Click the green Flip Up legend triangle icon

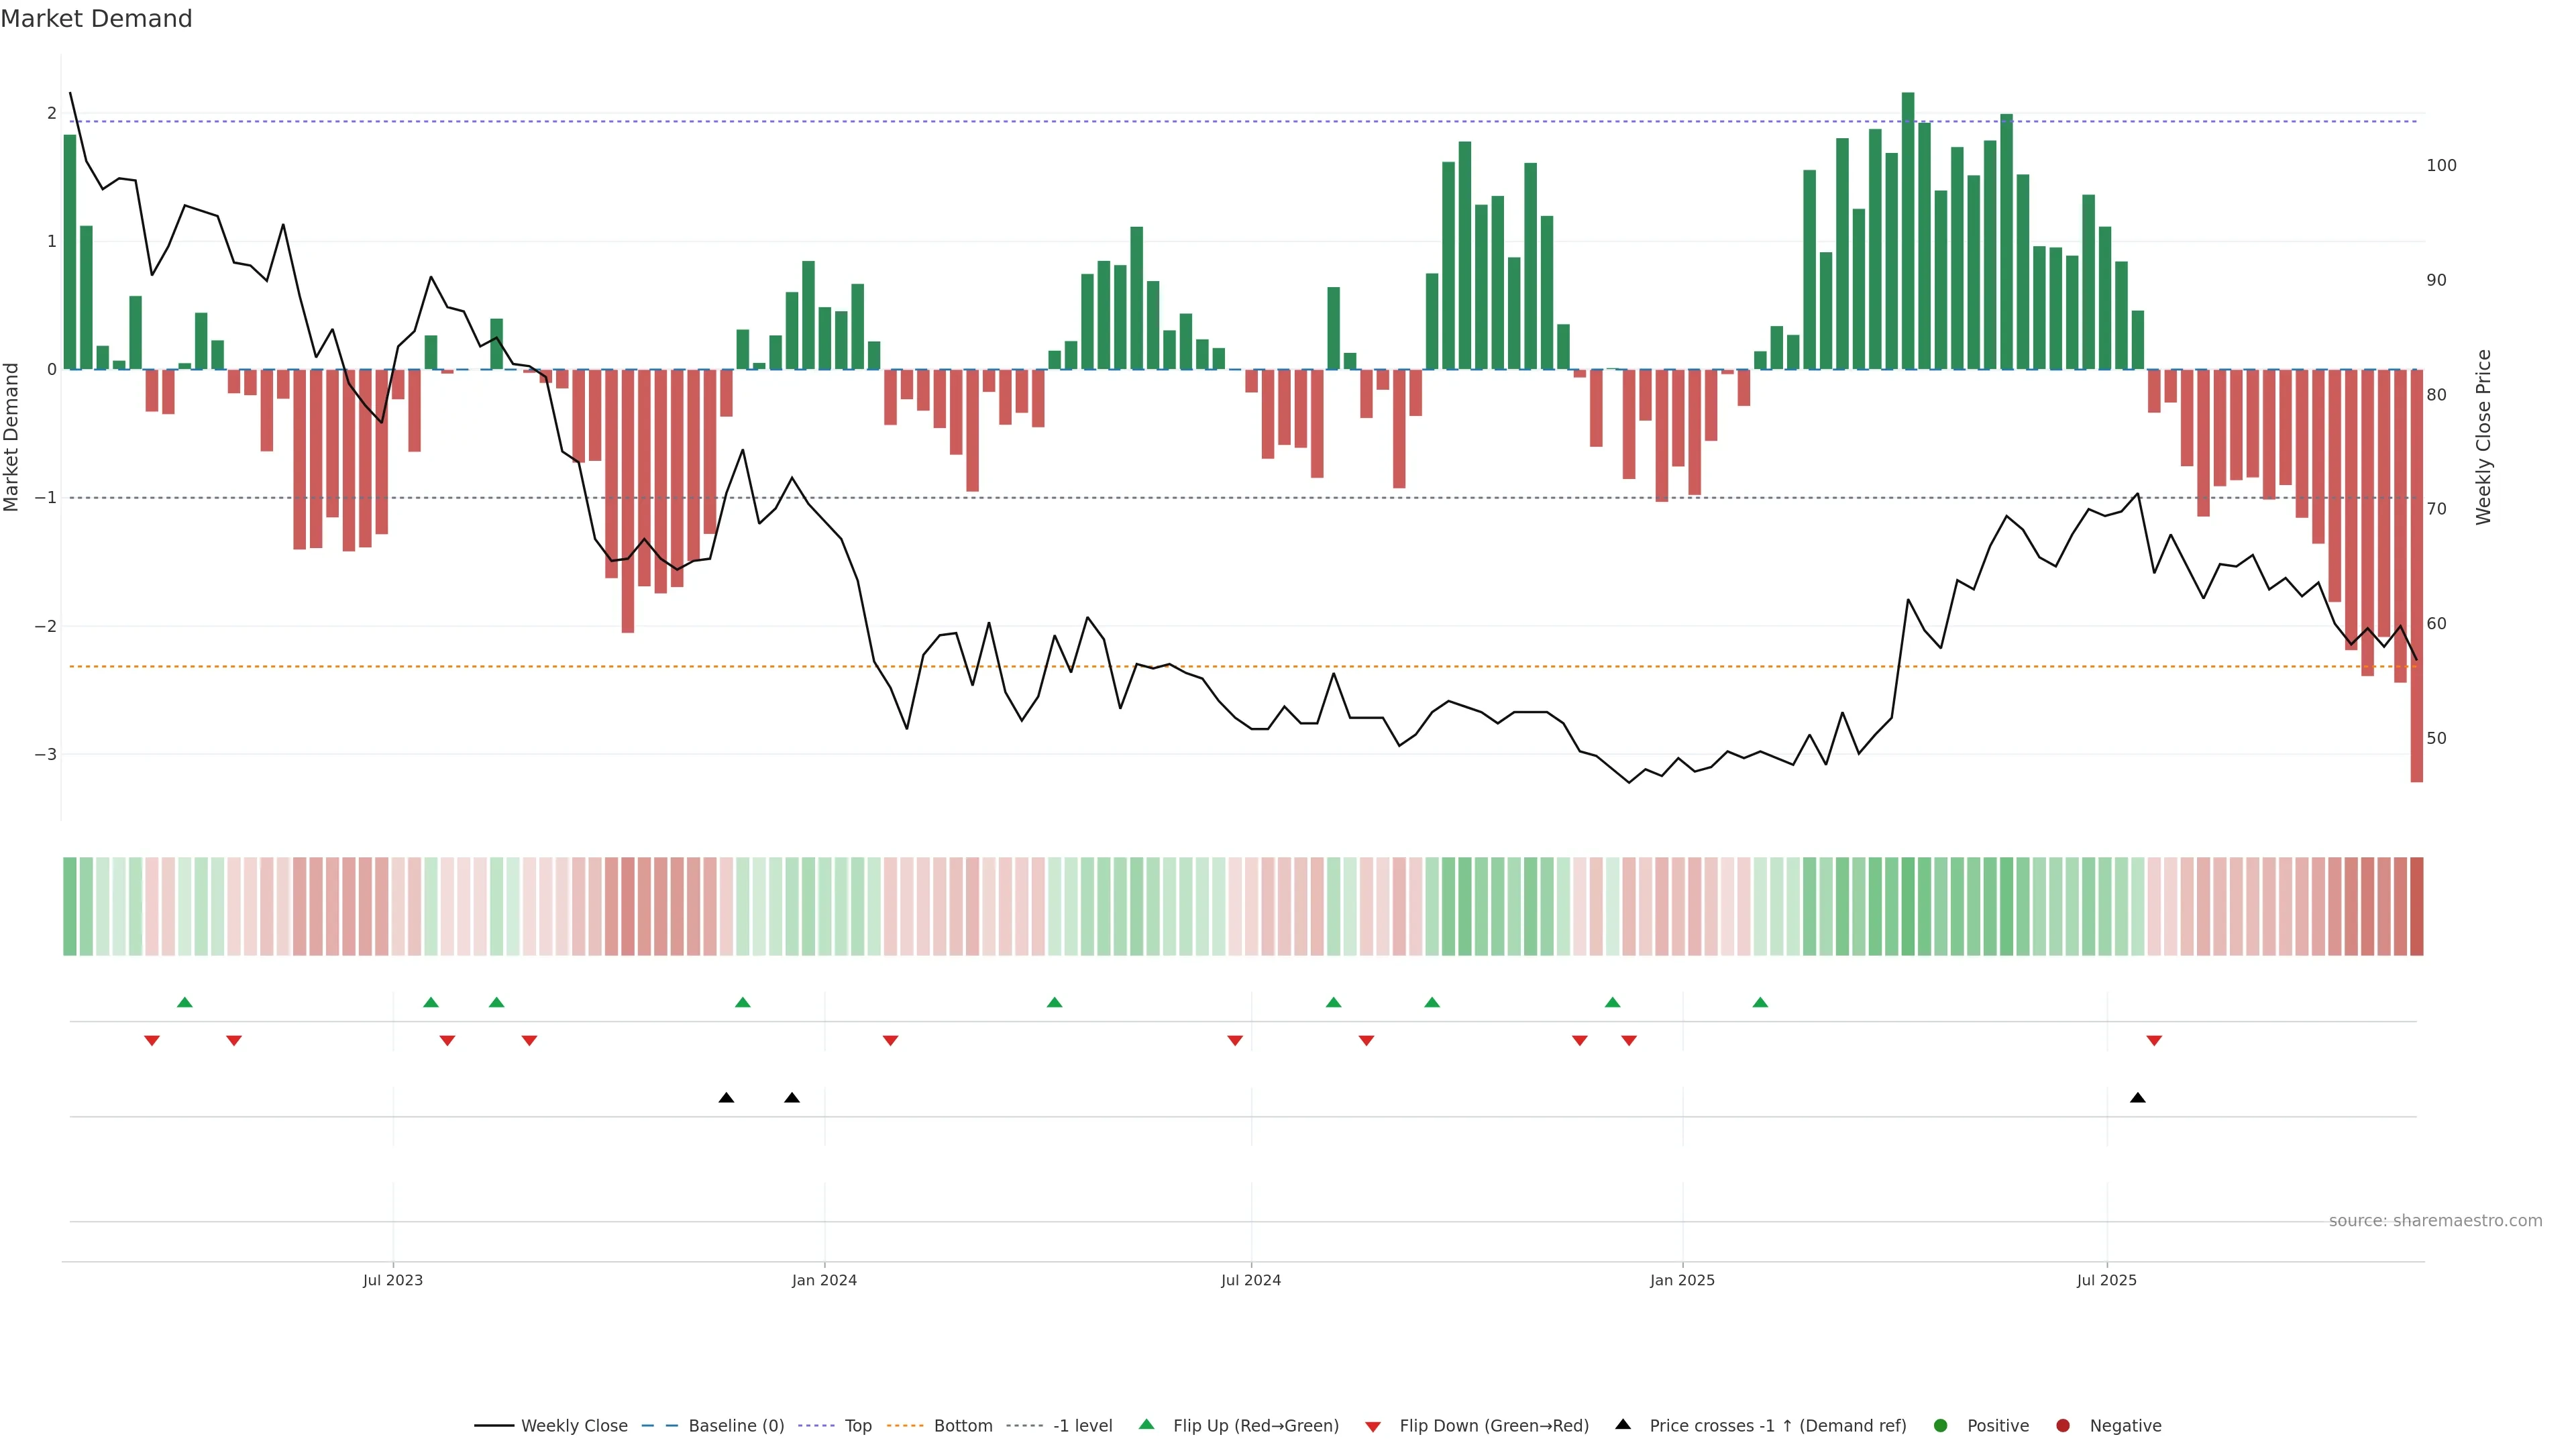coord(1146,1424)
